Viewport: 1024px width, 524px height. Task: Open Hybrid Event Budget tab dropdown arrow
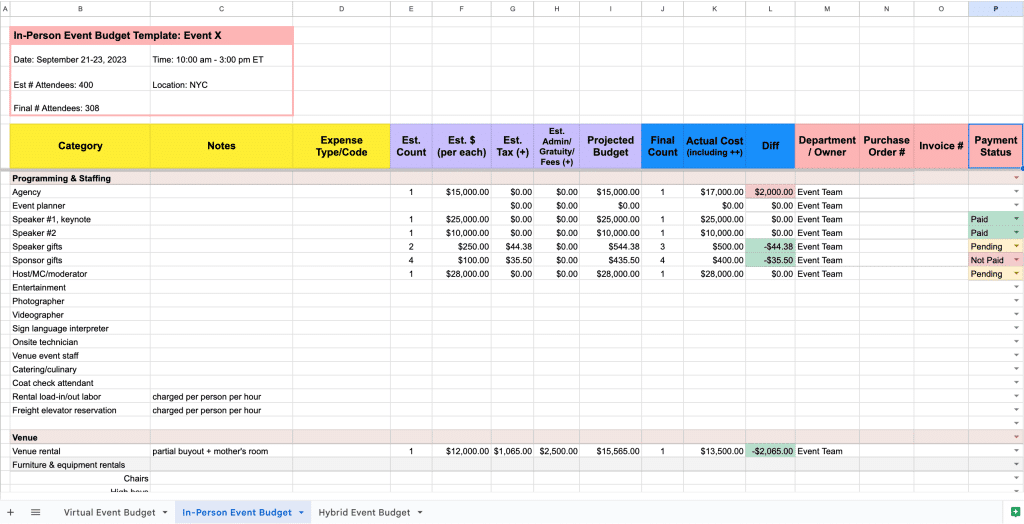tap(420, 512)
